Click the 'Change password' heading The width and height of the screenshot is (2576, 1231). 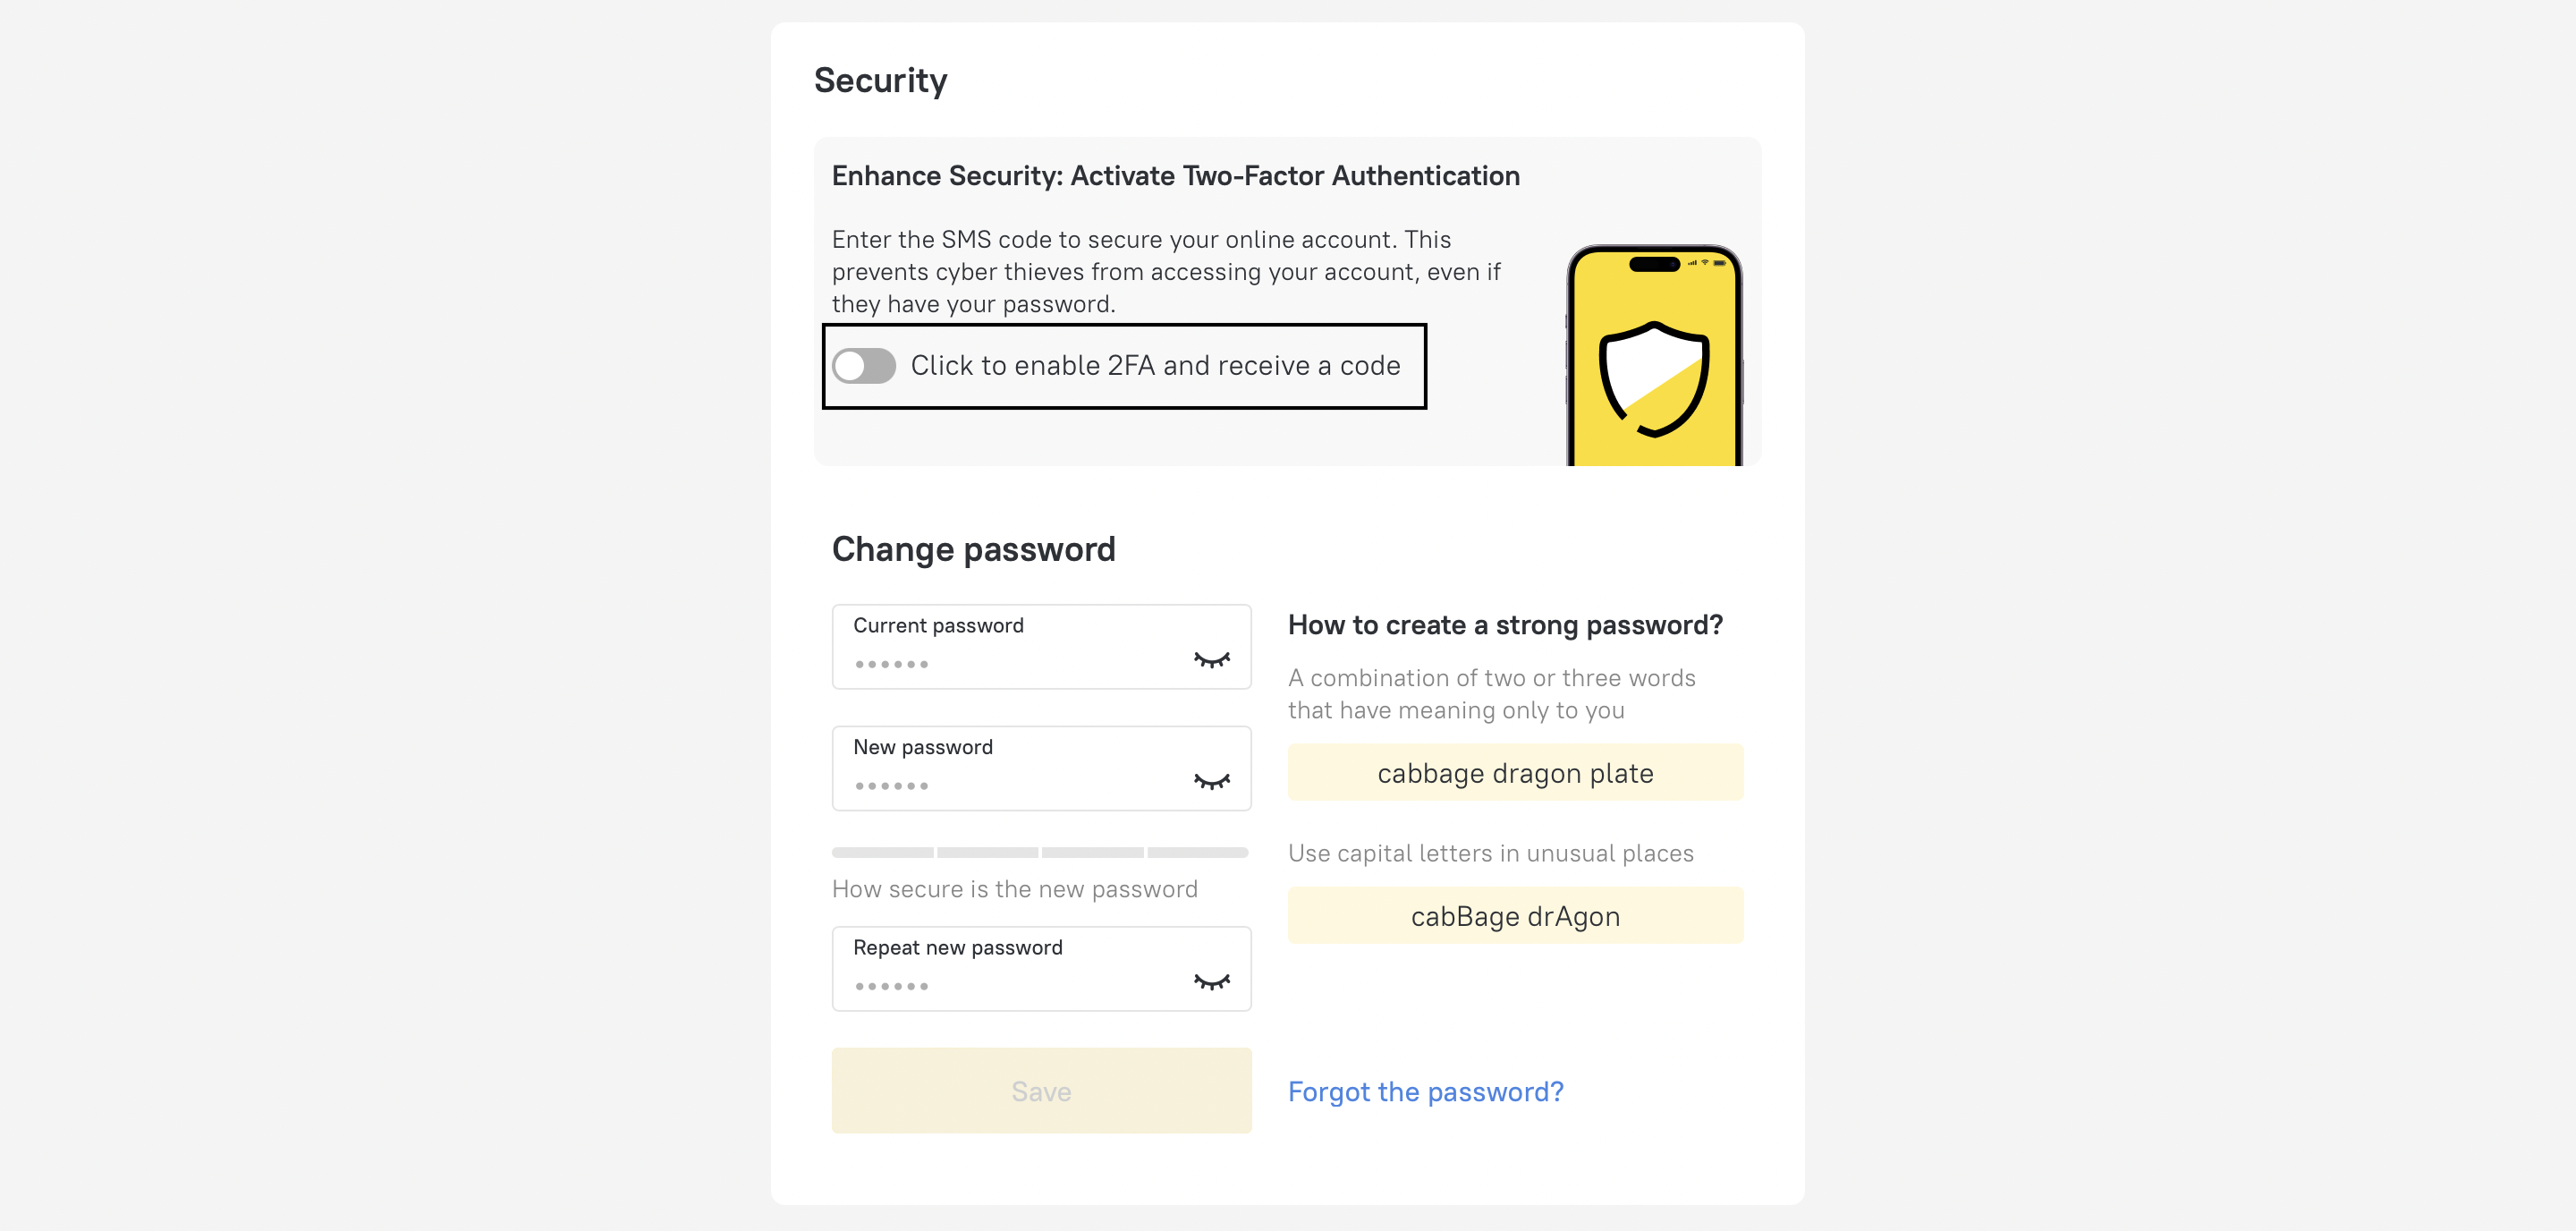coord(973,549)
